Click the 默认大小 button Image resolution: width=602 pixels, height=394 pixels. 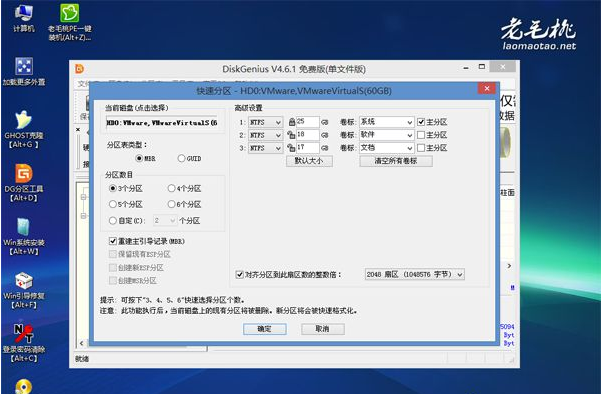(309, 161)
